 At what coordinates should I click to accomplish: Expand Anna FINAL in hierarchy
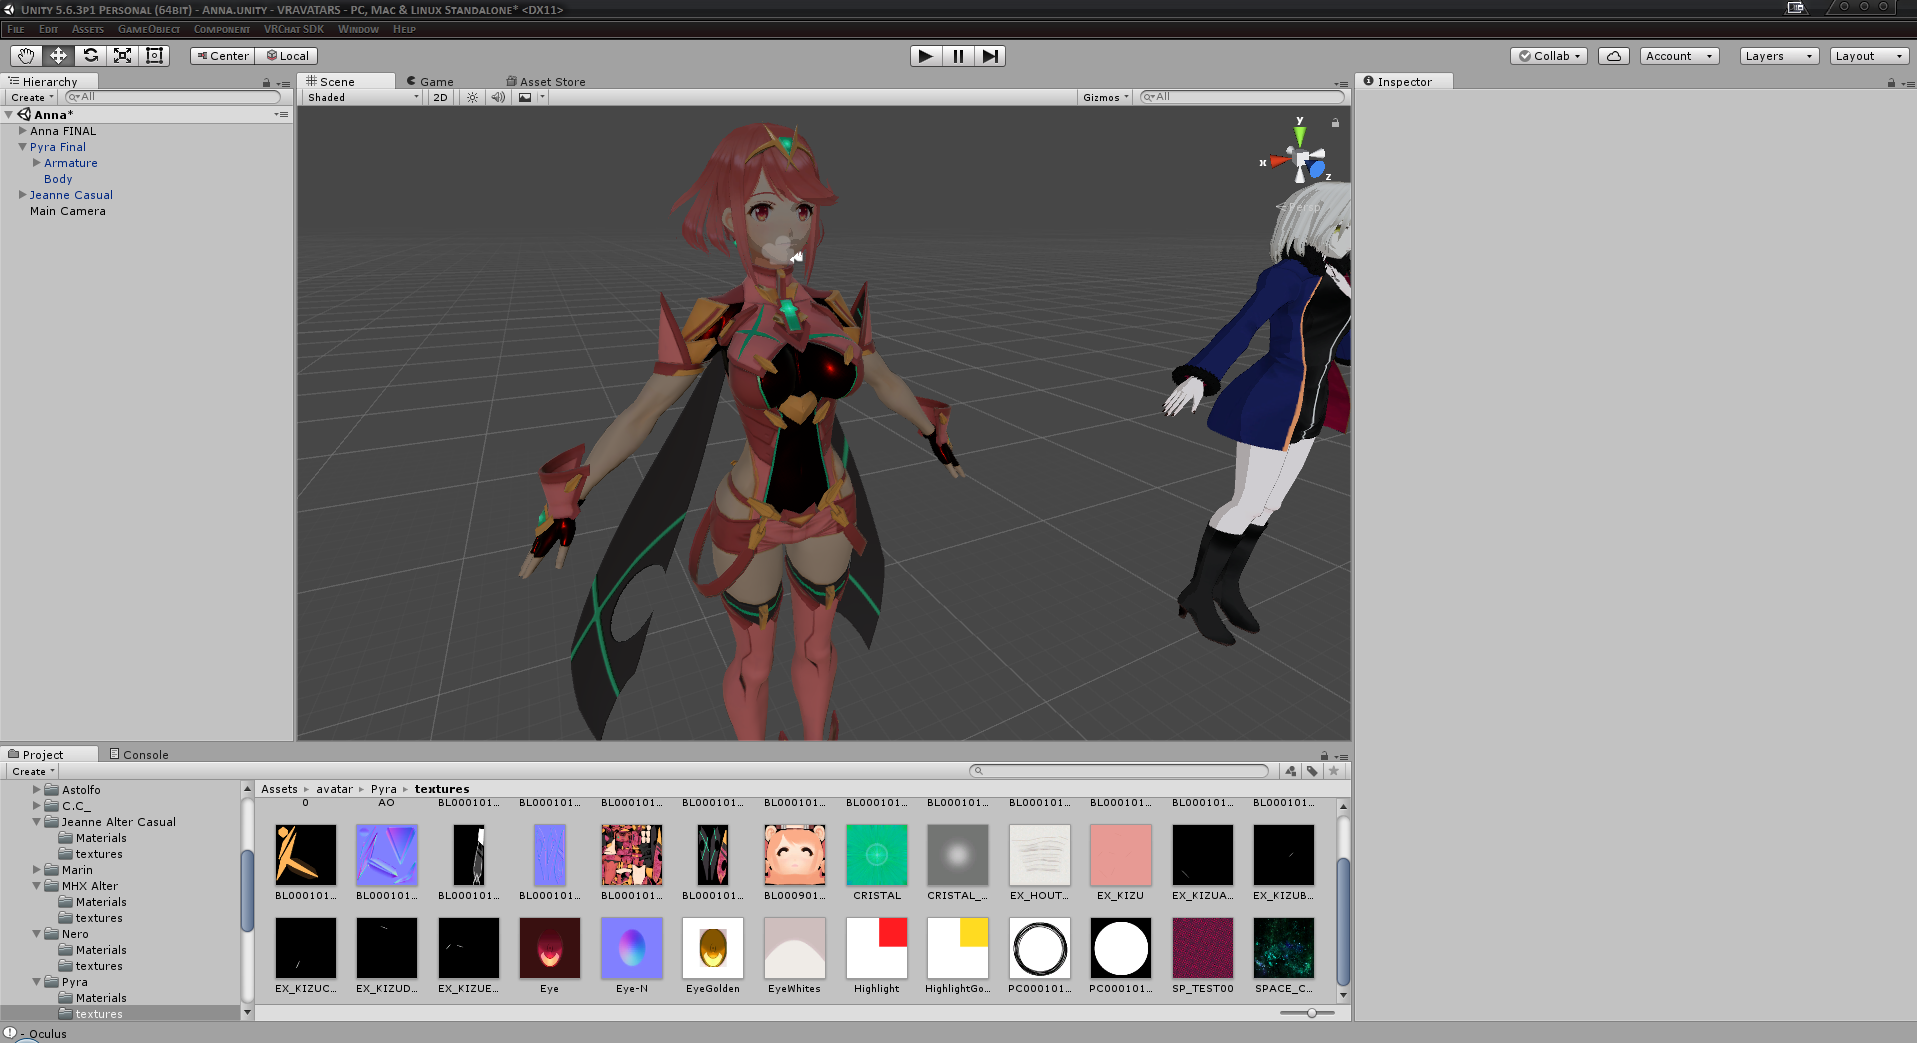22,131
